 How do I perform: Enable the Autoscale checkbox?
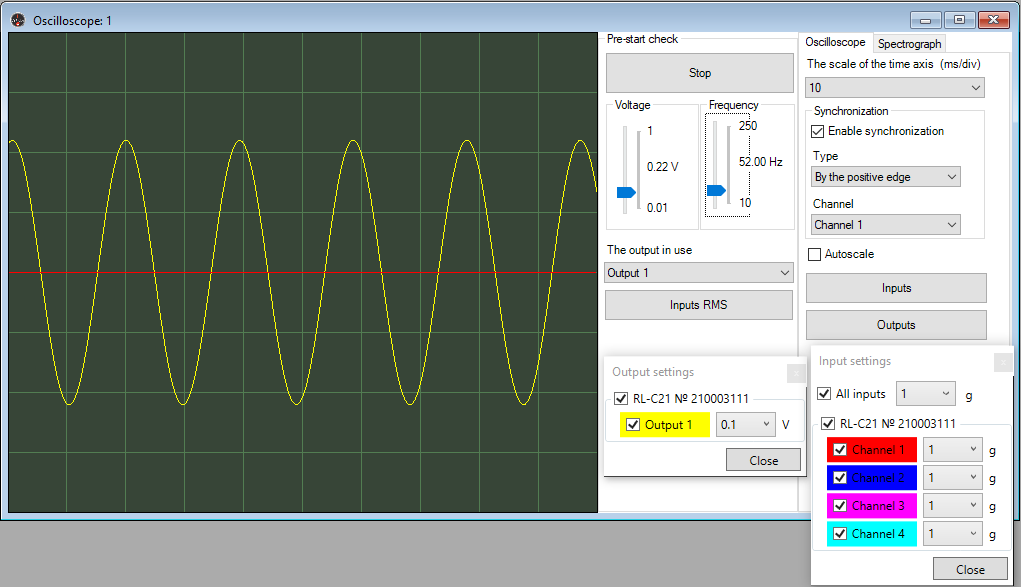coord(814,254)
